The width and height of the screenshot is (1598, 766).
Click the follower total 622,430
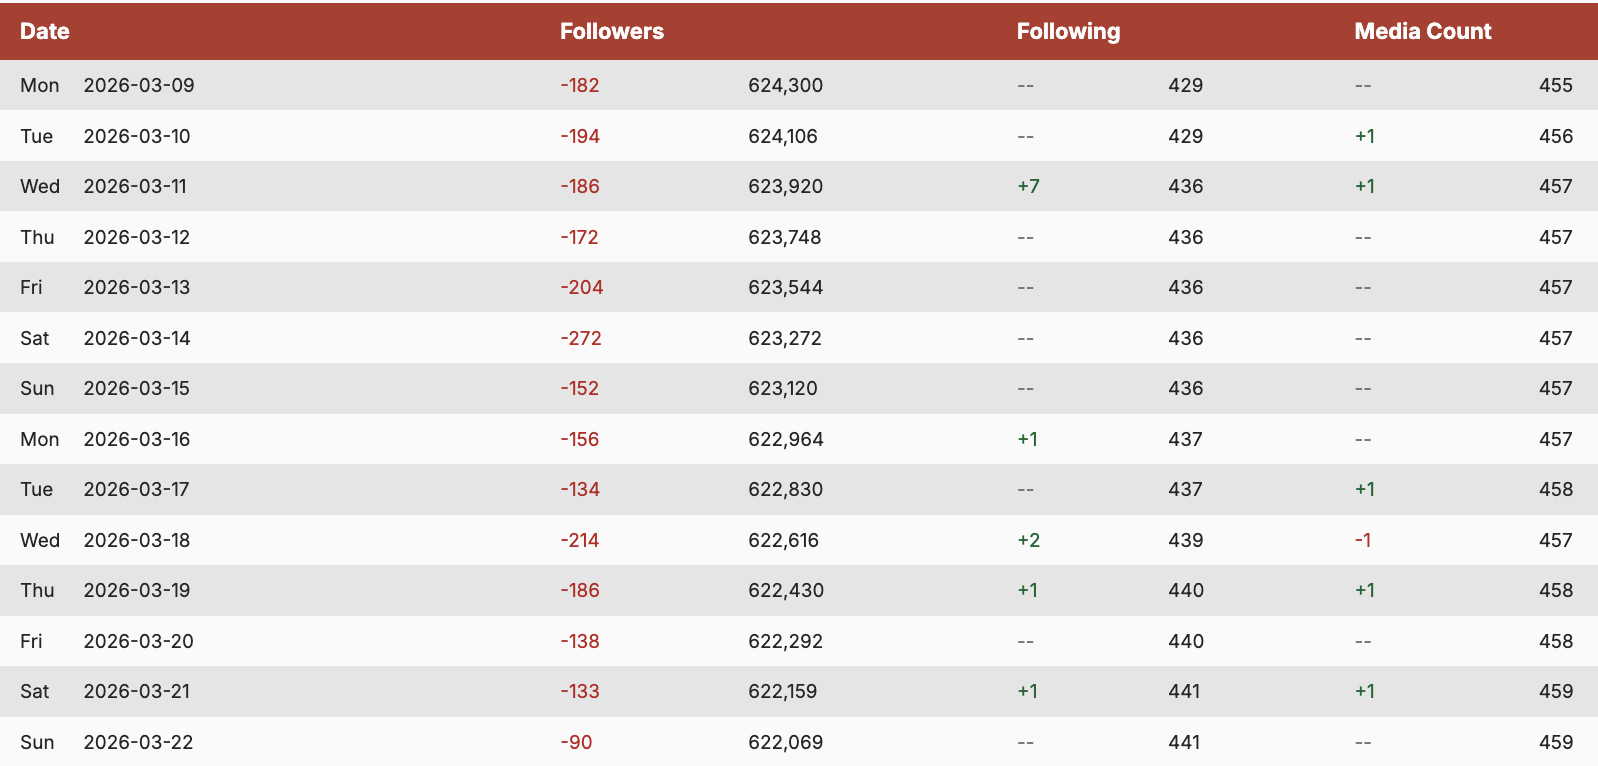(786, 590)
